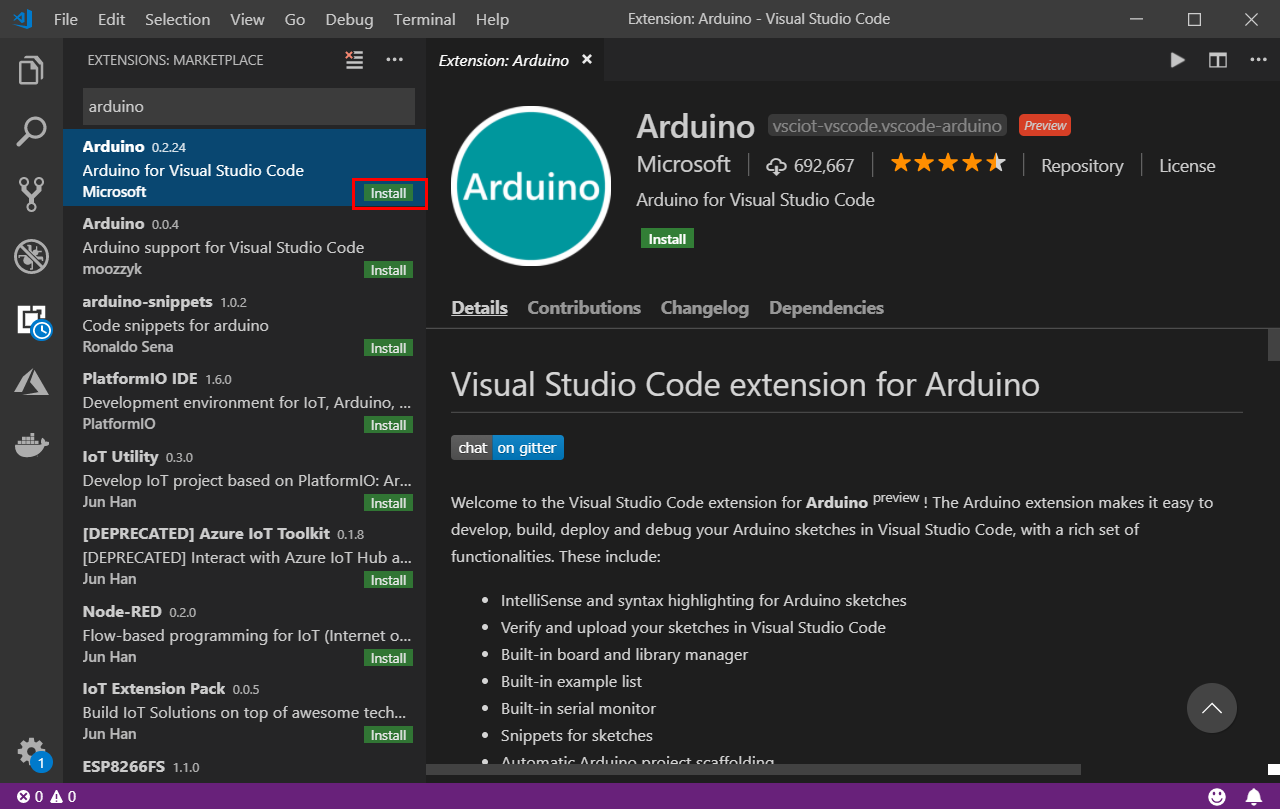Open notifications bell in status bar
The height and width of the screenshot is (809, 1280).
1253,797
